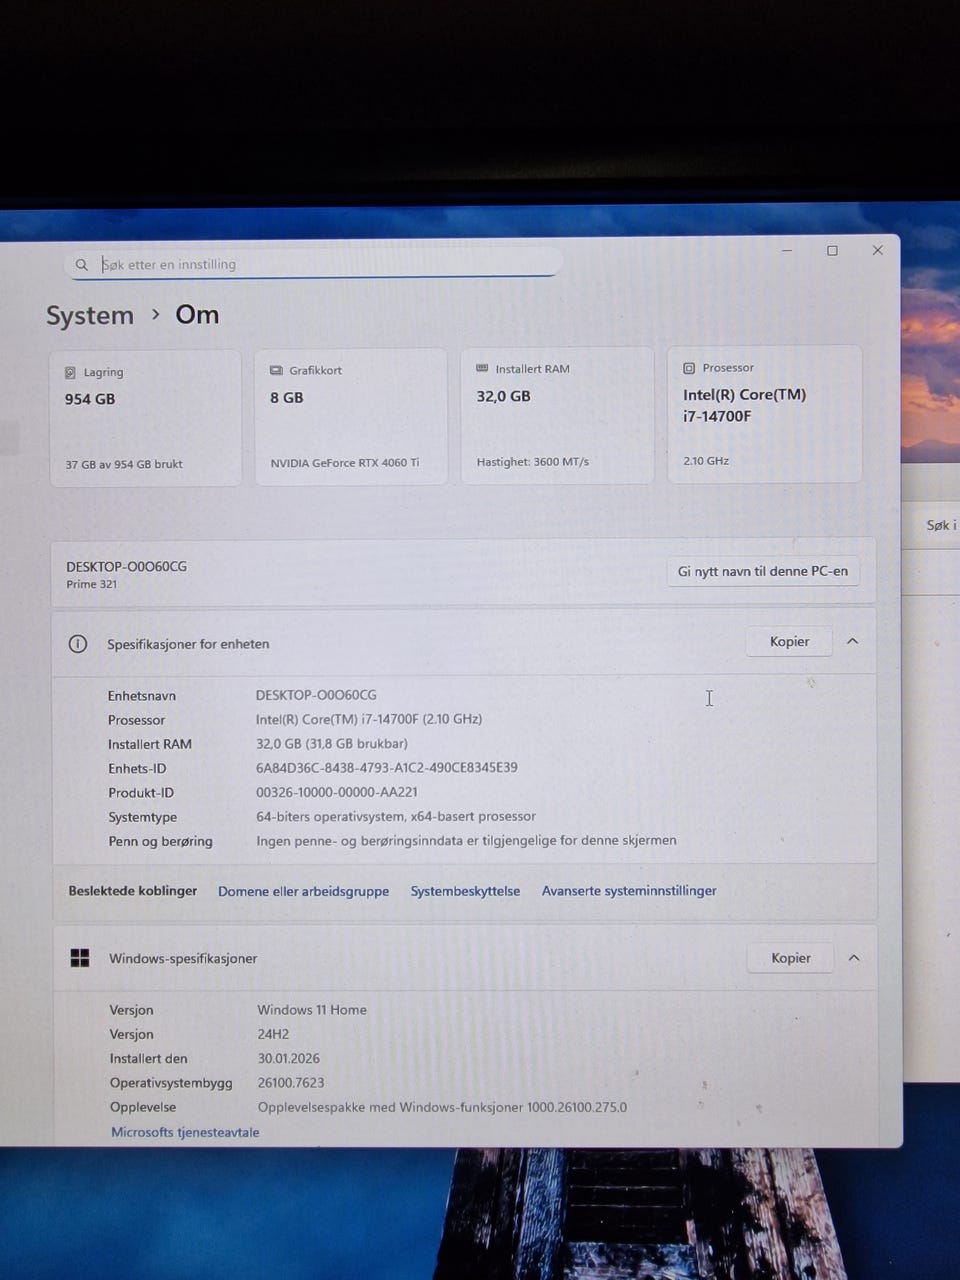
Task: Collapse the Spesifikasjoner for enheten section
Action: tap(852, 642)
